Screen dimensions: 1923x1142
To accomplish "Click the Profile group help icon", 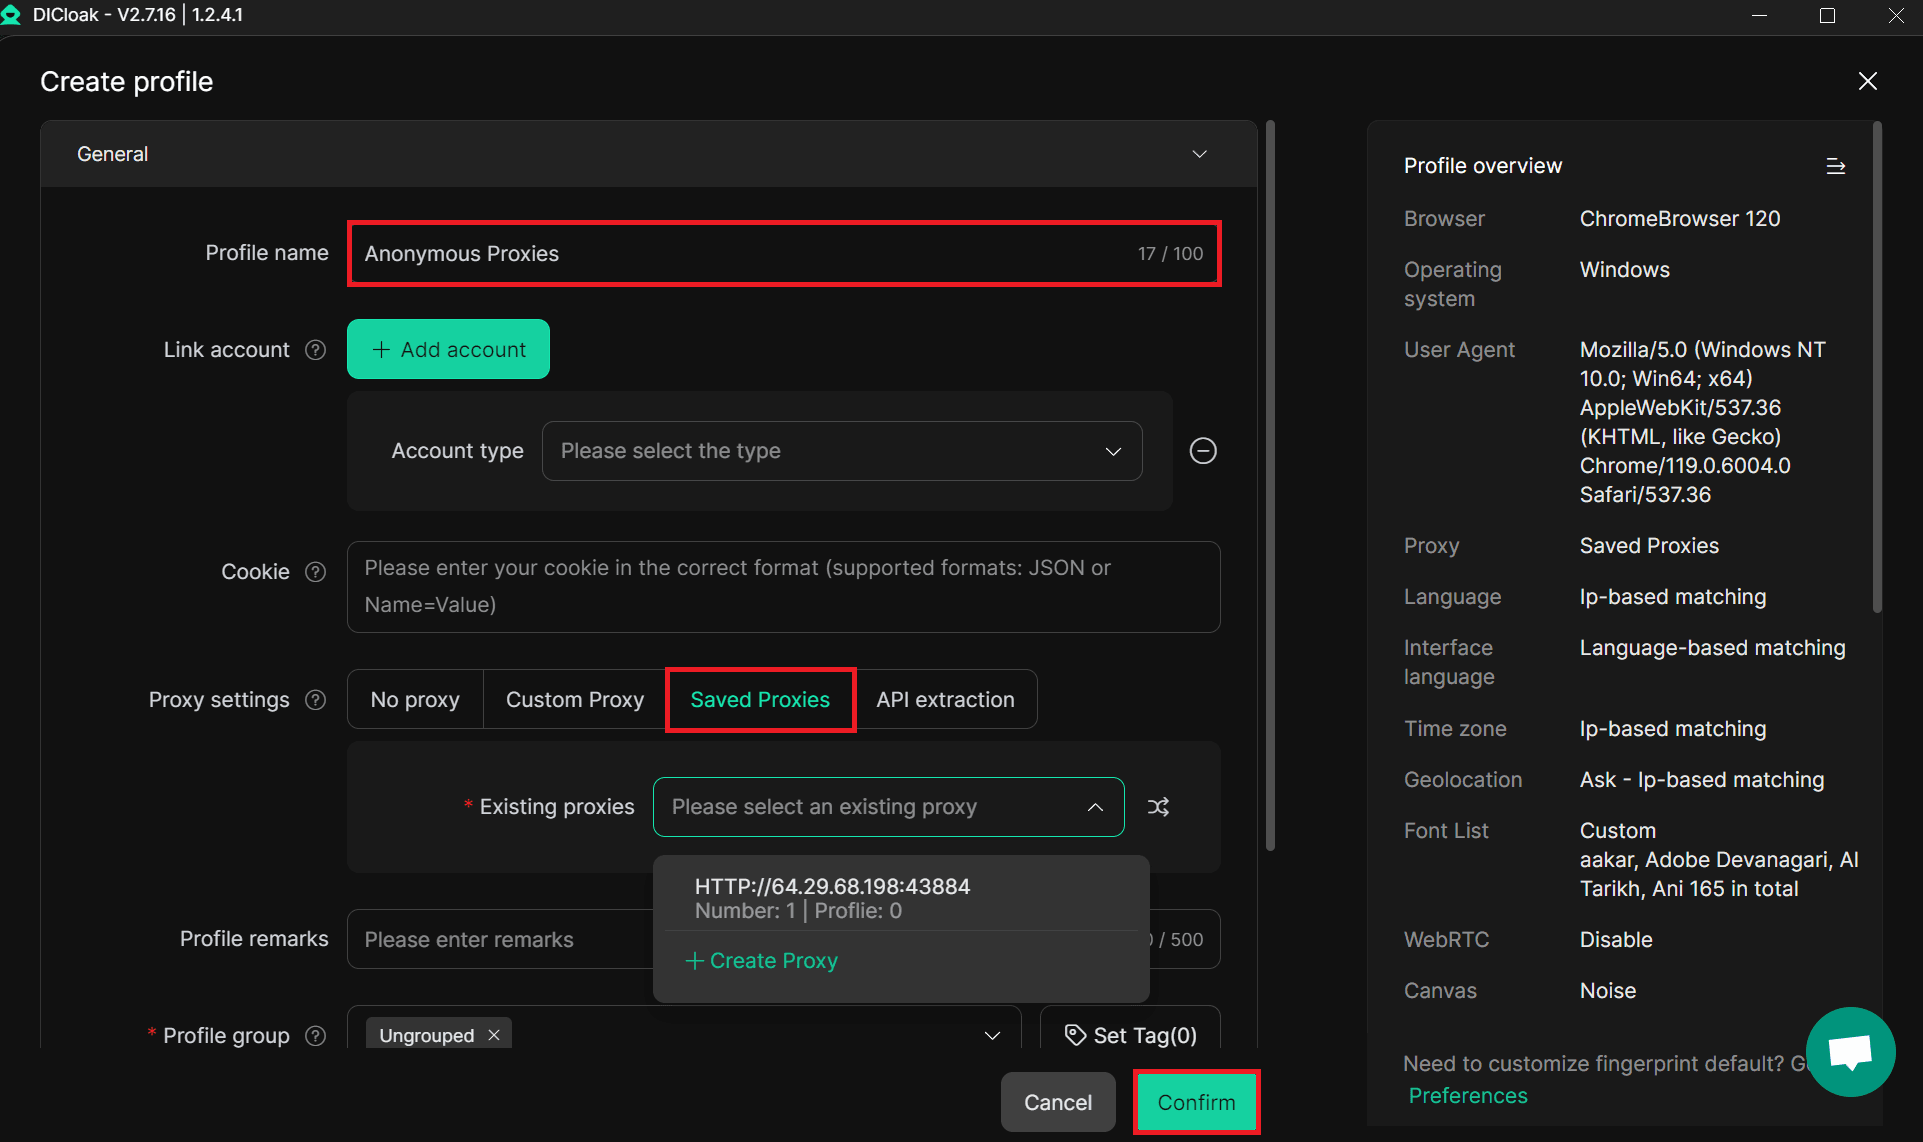I will (x=315, y=1036).
